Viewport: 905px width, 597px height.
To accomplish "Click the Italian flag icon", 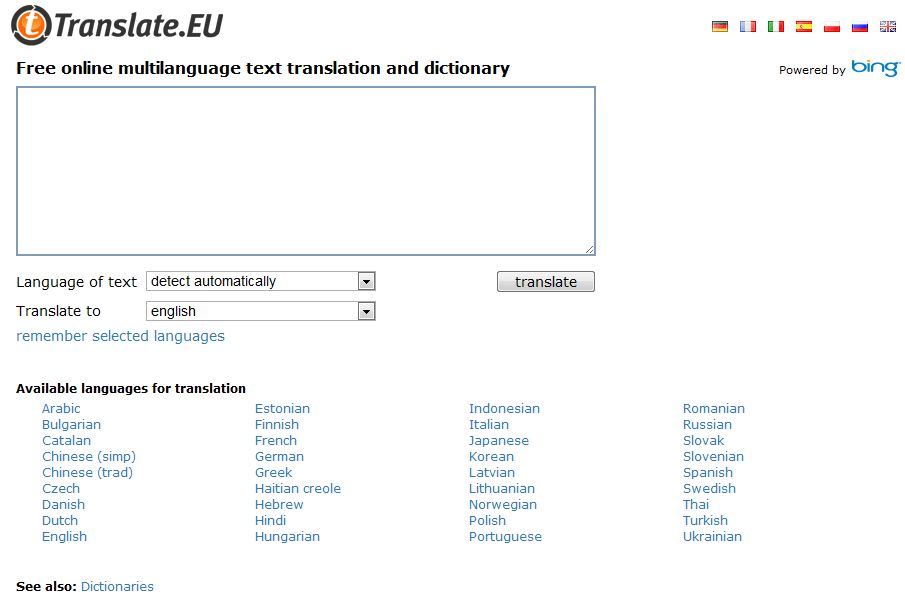I will tap(774, 27).
